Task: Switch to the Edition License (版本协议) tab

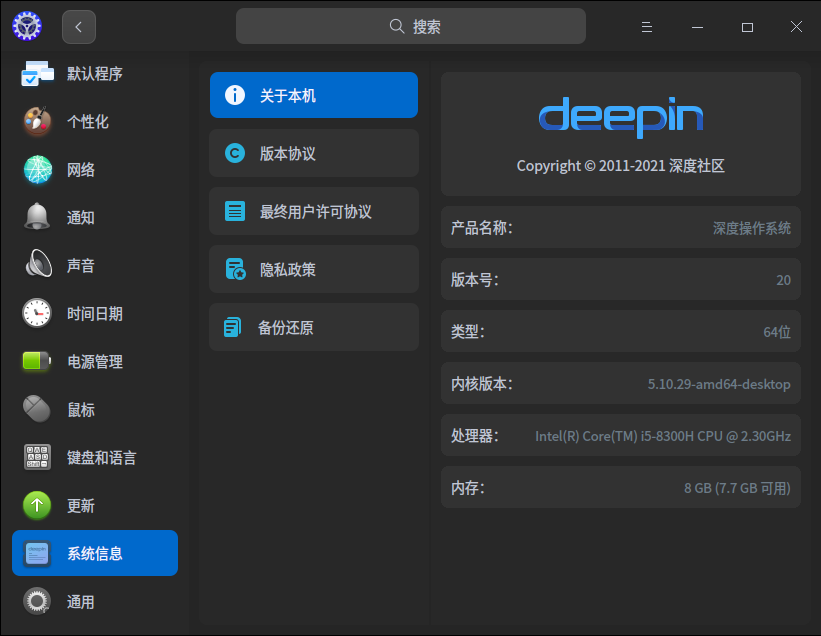Action: 313,154
